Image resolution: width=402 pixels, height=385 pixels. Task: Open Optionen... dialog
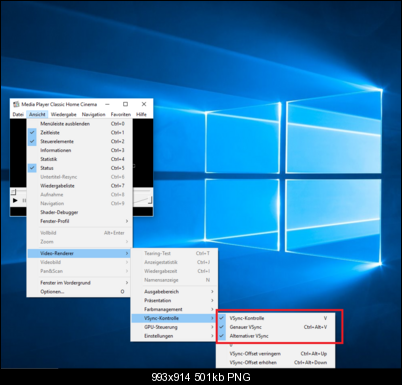click(x=80, y=292)
